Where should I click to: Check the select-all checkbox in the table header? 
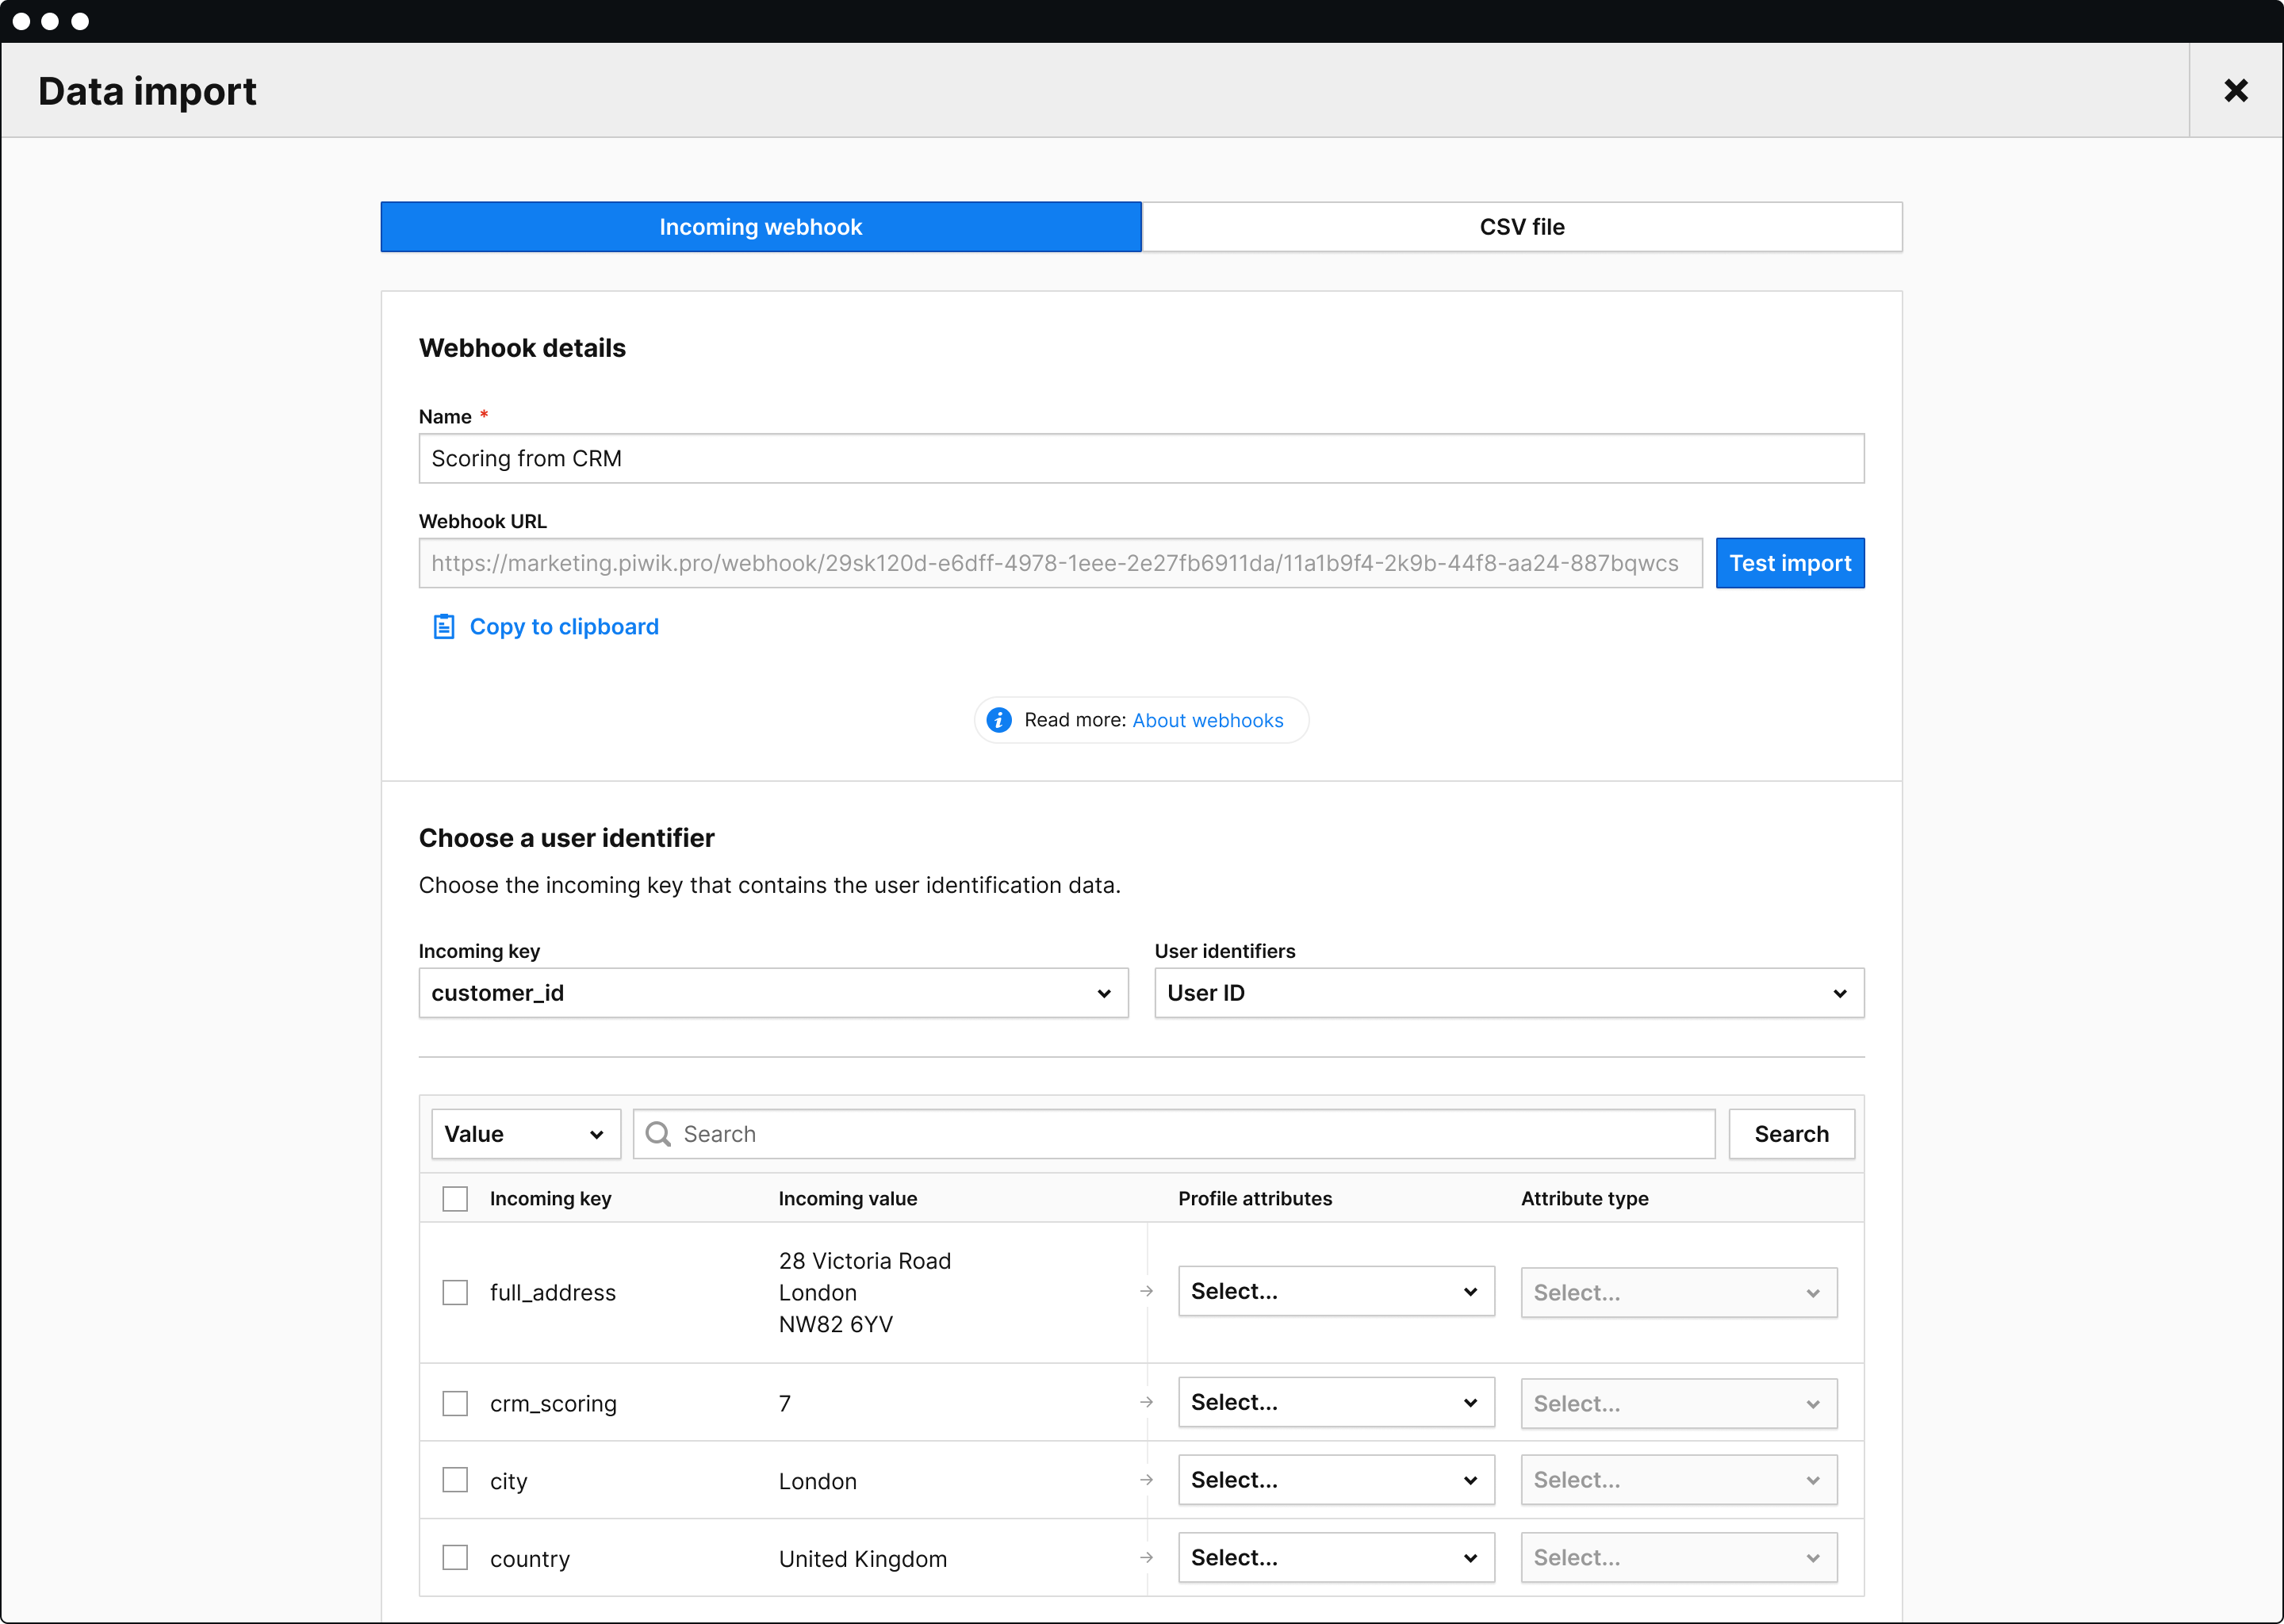(455, 1197)
